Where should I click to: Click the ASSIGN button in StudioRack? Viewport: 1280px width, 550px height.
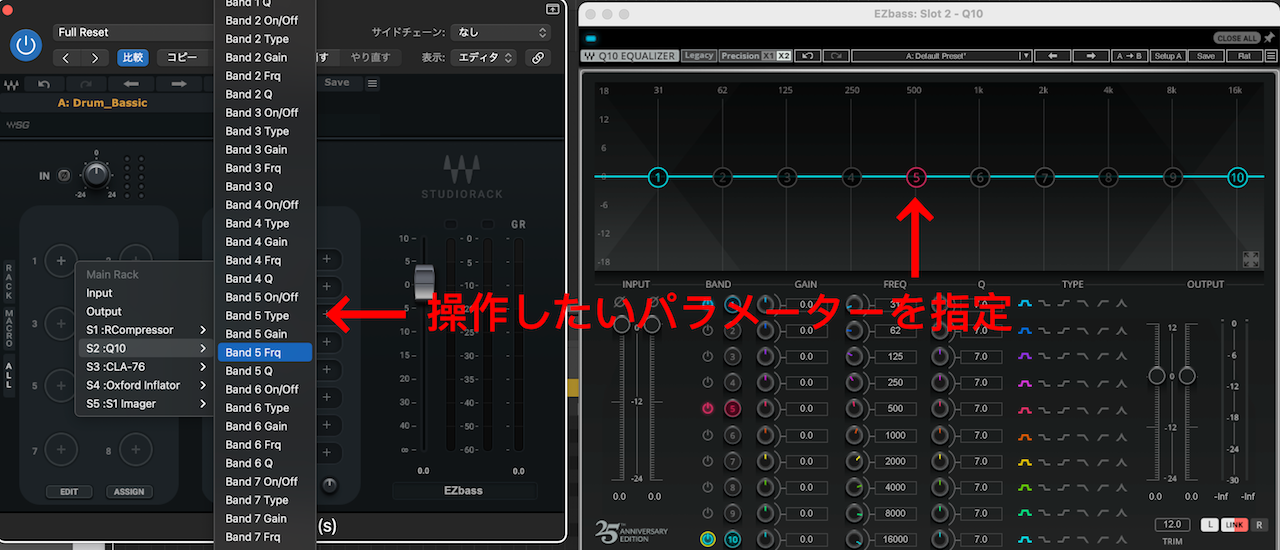(x=129, y=492)
